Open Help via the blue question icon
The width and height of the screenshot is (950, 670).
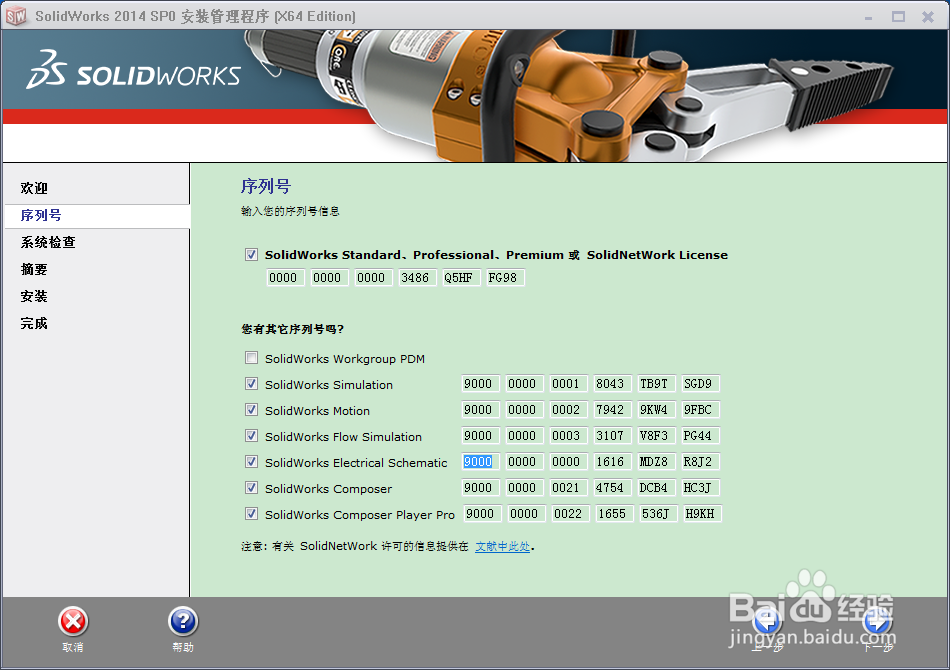(183, 622)
